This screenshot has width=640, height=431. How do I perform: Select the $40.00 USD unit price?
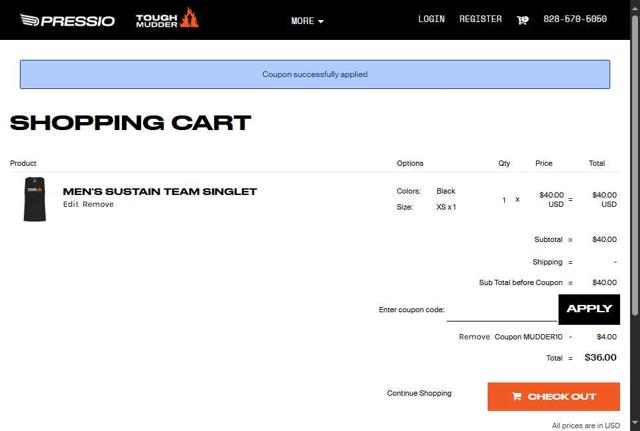(551, 200)
